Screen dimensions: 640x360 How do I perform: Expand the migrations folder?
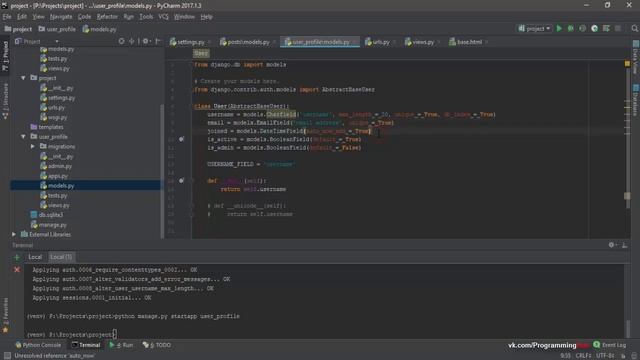(x=33, y=147)
